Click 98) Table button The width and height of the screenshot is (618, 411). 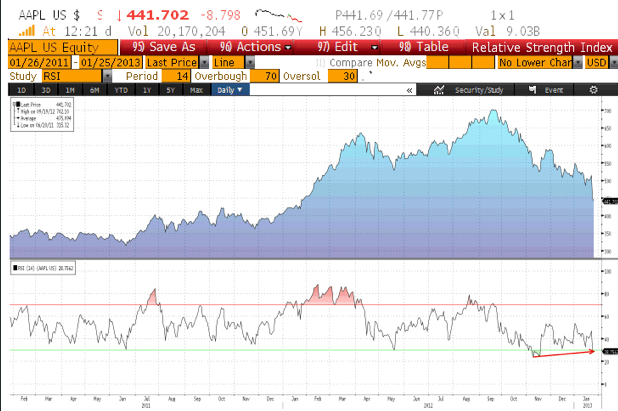coord(423,47)
